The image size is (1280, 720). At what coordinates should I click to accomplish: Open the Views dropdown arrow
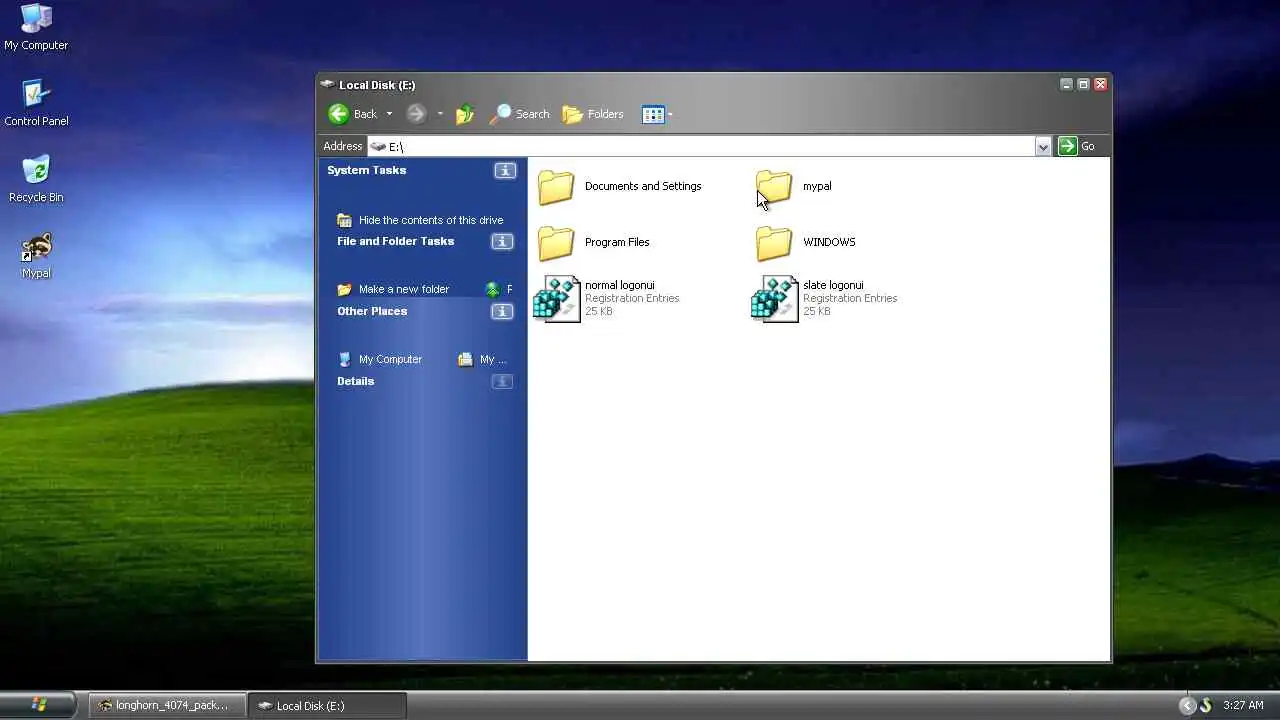670,114
